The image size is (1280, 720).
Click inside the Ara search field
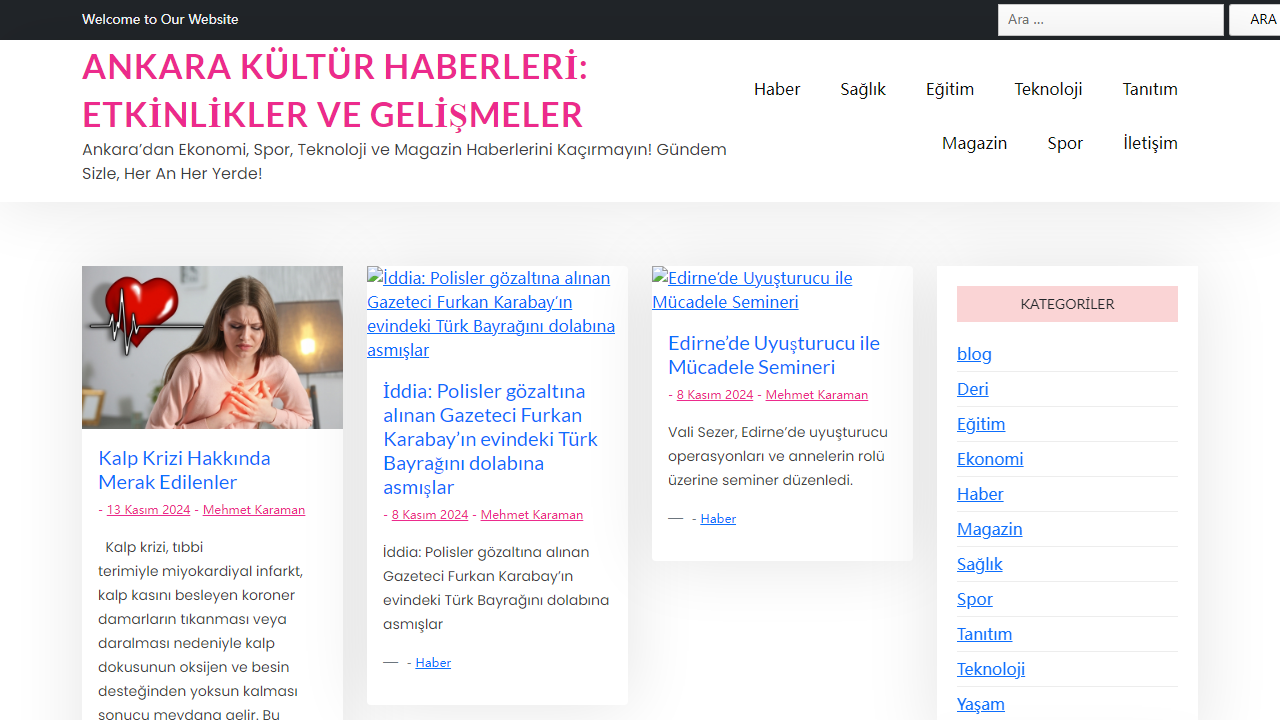[x=1110, y=19]
